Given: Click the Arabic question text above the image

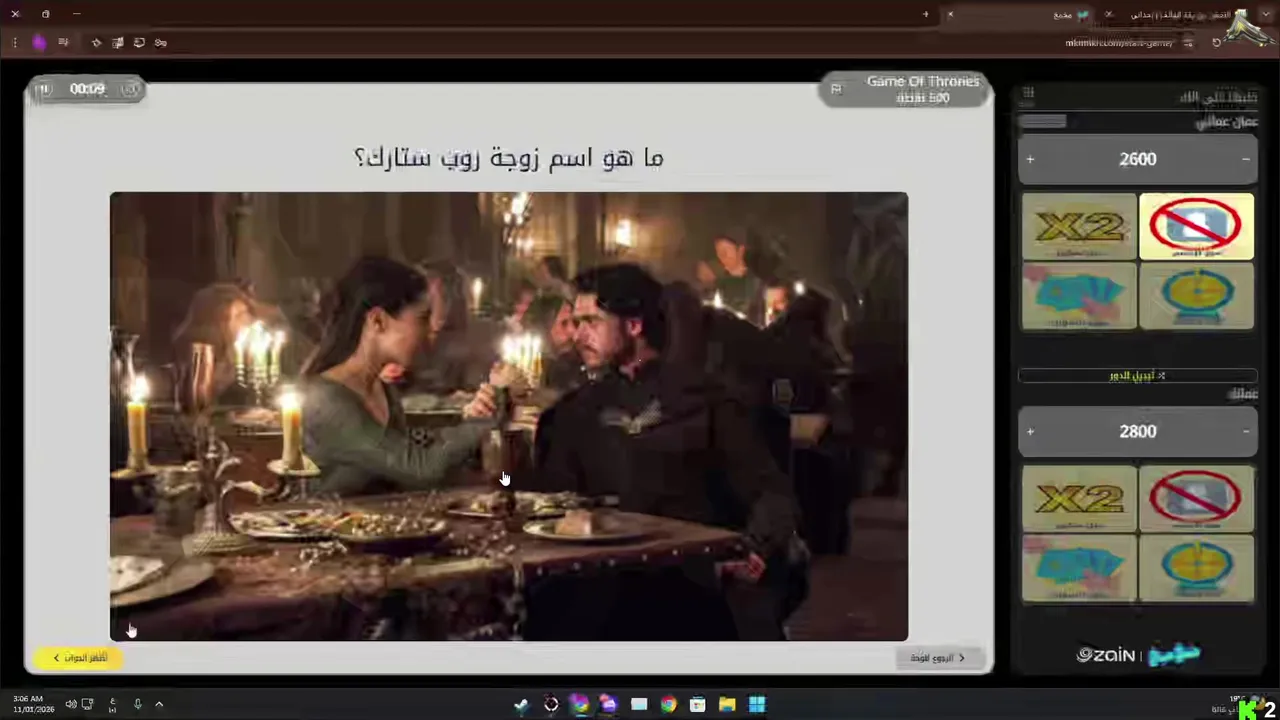Looking at the screenshot, I should 509,157.
